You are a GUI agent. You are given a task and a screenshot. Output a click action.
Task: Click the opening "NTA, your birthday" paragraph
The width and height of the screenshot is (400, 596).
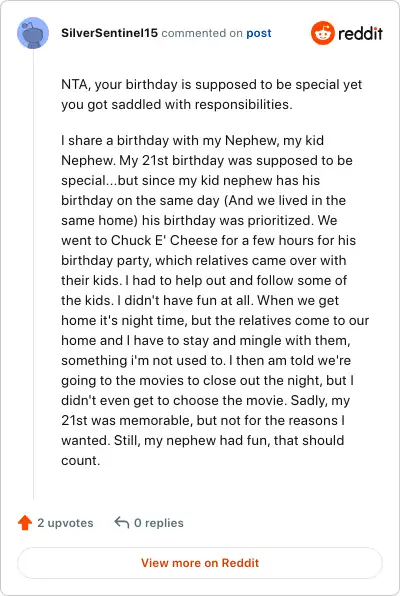coord(211,94)
